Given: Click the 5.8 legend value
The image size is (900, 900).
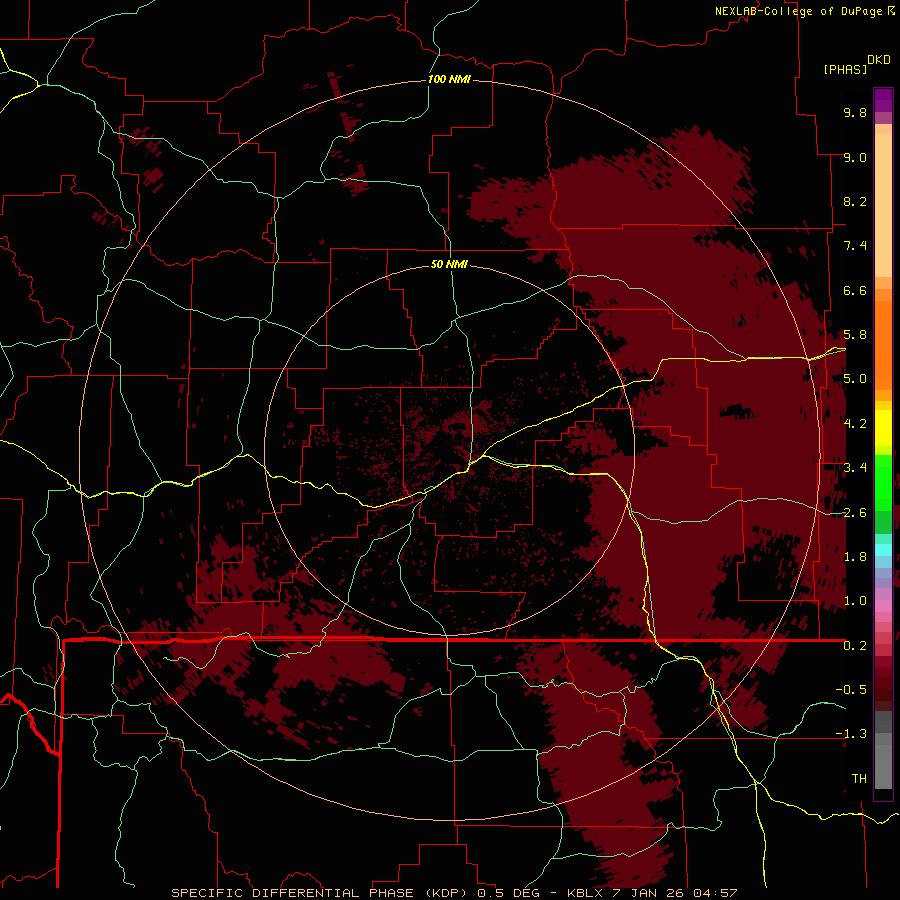Looking at the screenshot, I should 855,335.
